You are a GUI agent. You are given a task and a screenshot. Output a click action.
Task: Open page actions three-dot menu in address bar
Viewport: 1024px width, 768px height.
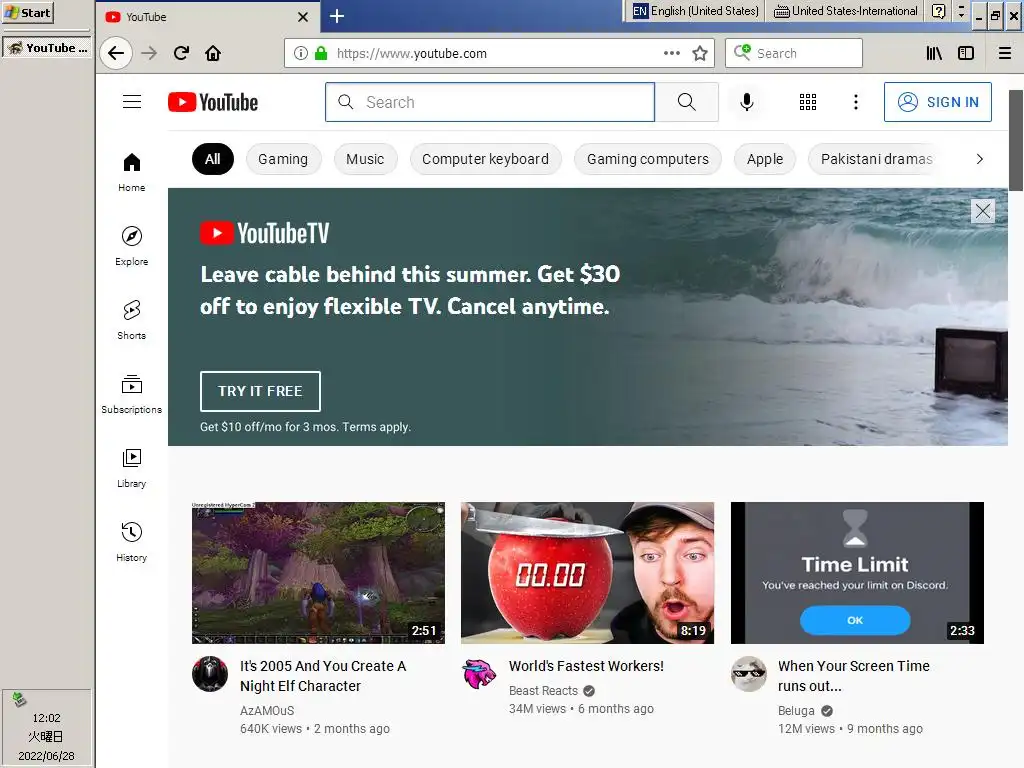pyautogui.click(x=671, y=53)
